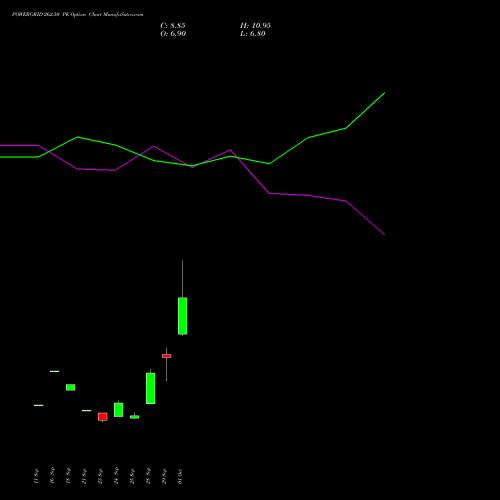Click the 21 Sep date label
The width and height of the screenshot is (500, 500).
(x=84, y=476)
